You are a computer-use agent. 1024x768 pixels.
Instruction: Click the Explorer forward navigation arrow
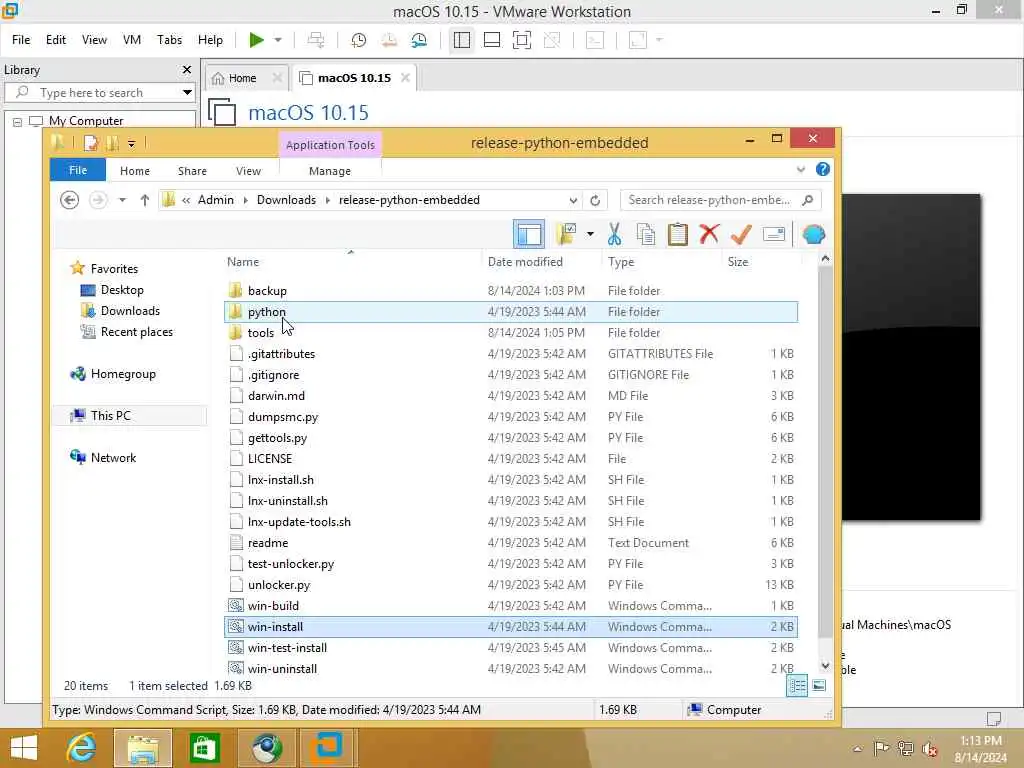(98, 200)
